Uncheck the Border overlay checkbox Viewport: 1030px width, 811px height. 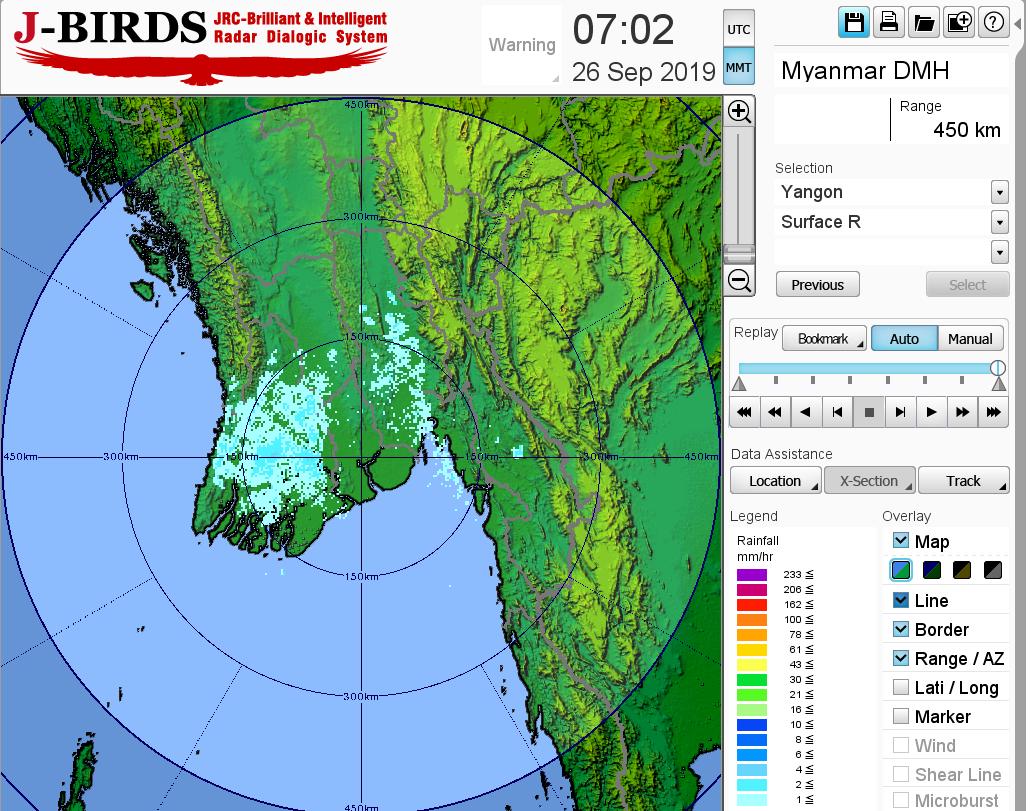click(901, 629)
